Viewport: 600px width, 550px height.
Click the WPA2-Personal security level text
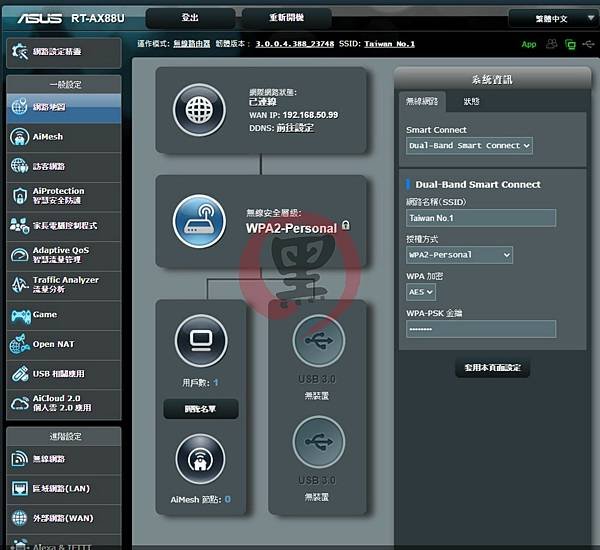(292, 228)
